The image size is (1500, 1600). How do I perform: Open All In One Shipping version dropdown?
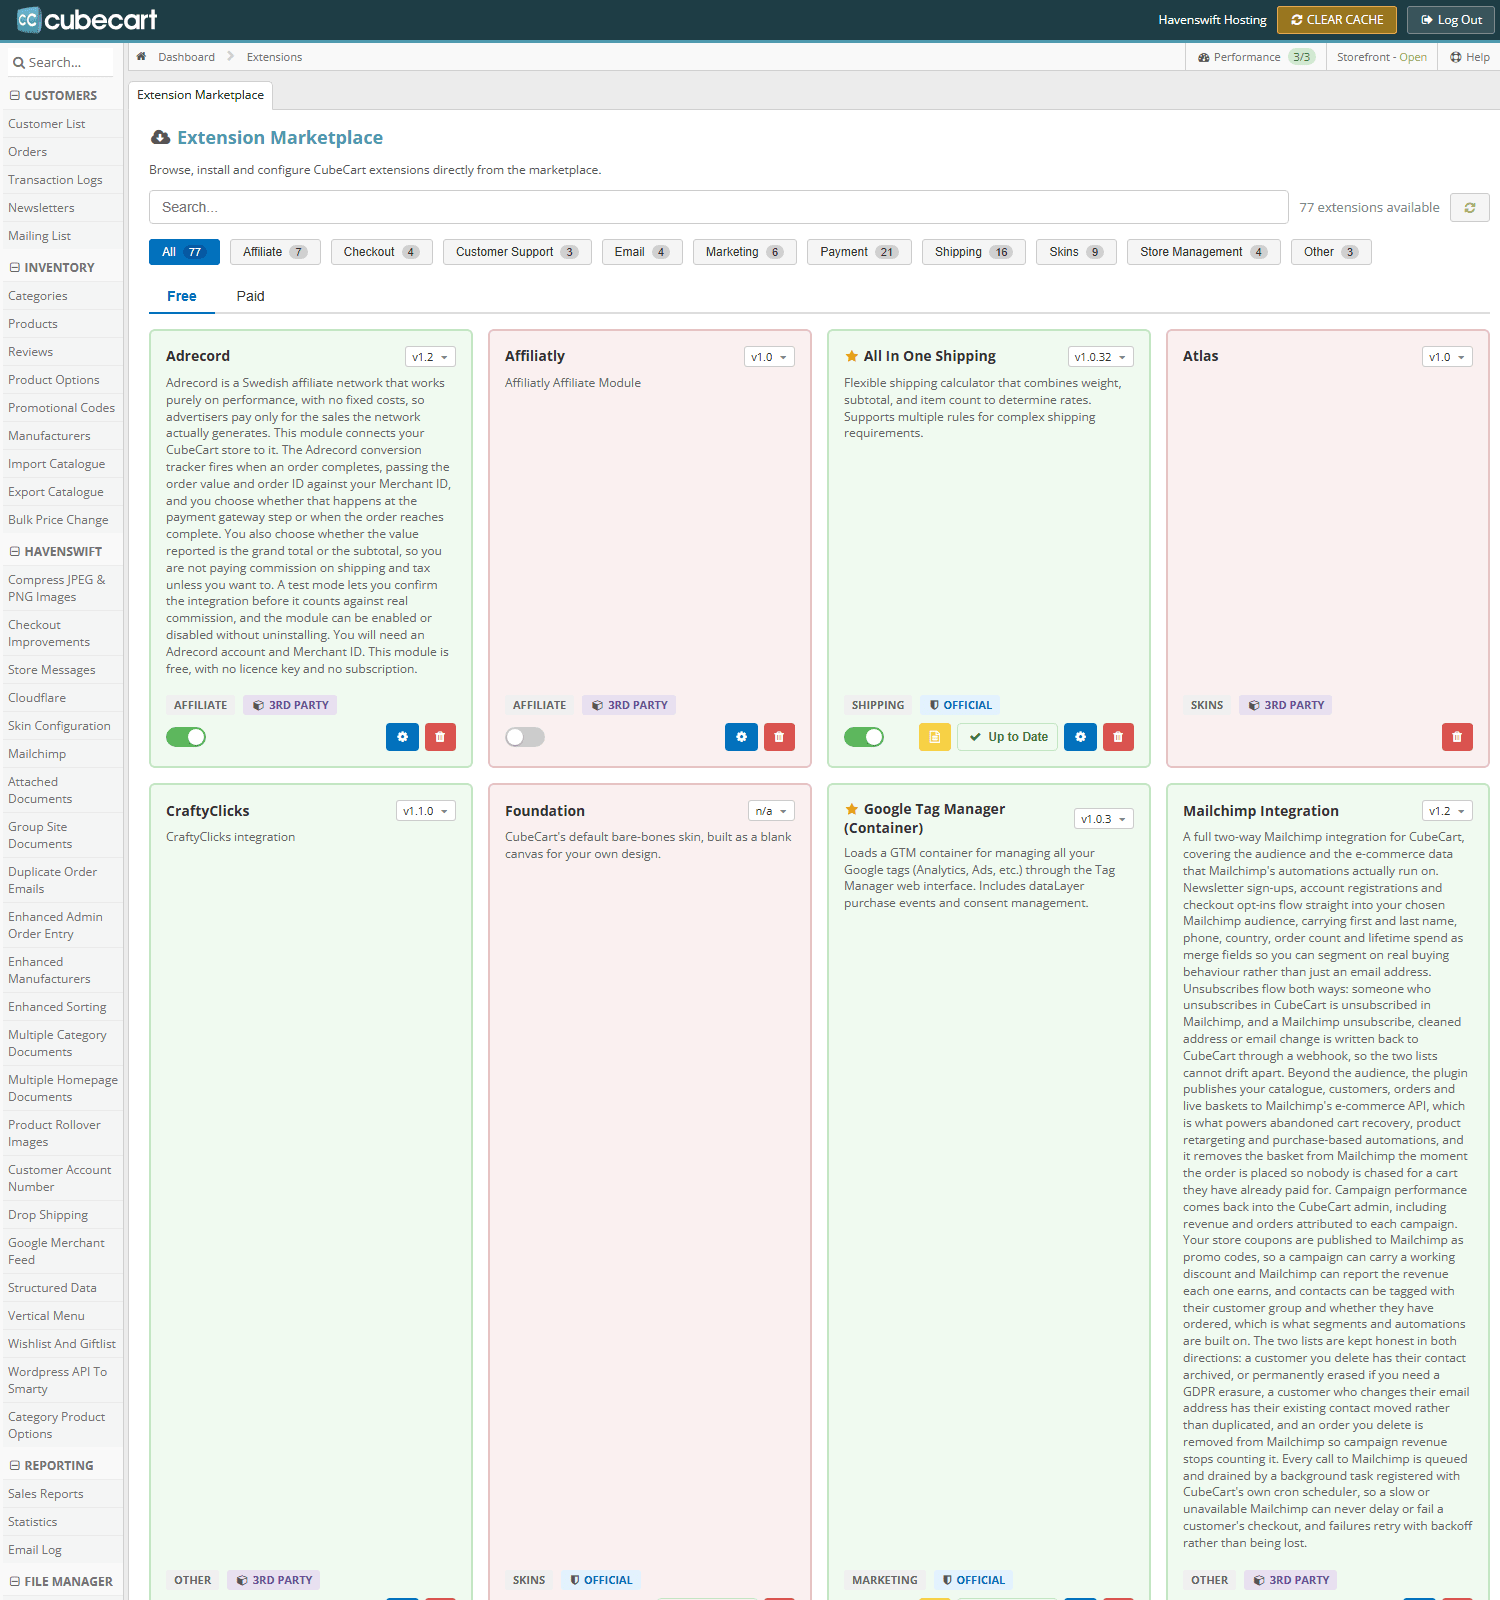tap(1100, 357)
